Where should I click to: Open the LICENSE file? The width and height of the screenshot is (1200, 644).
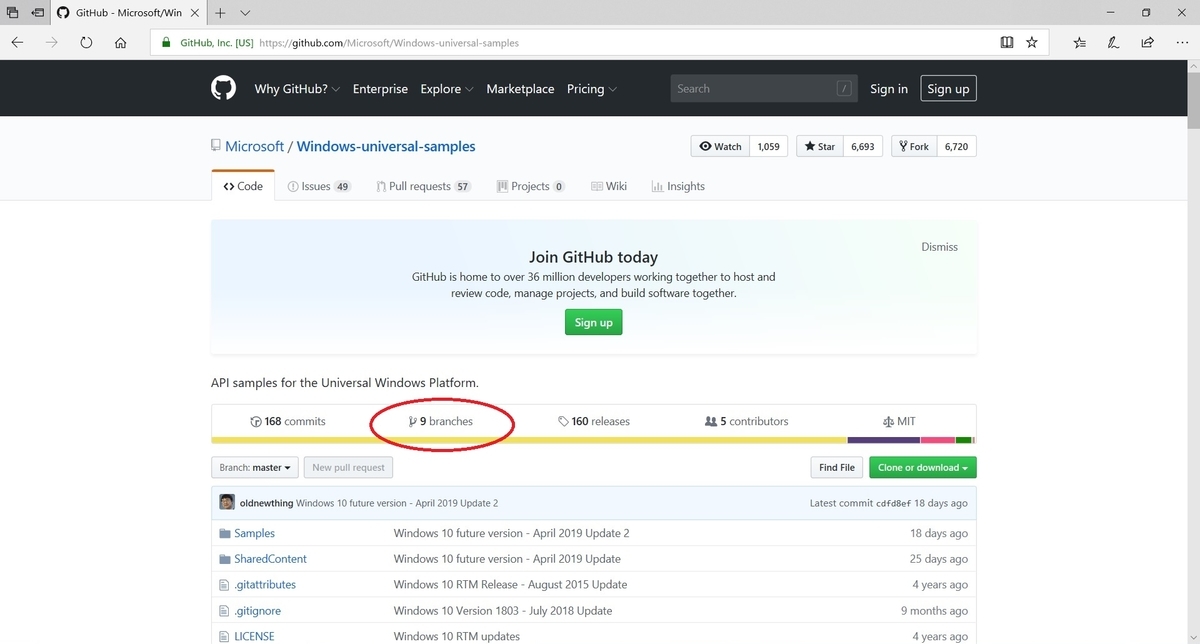[254, 636]
